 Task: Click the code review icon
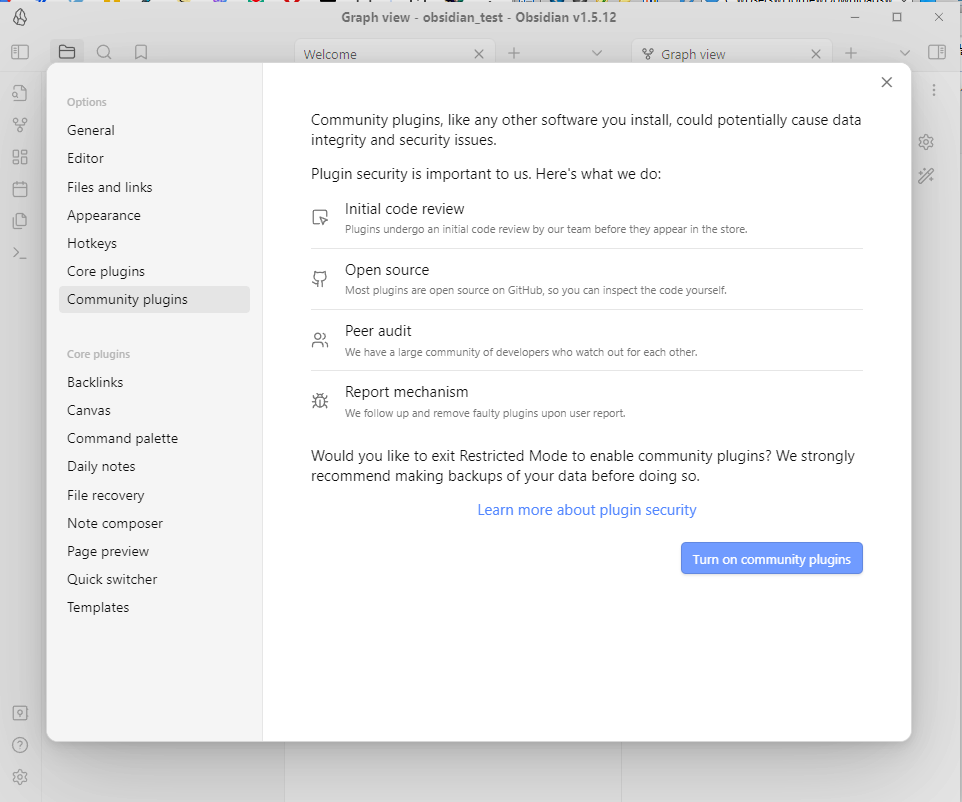(x=320, y=218)
